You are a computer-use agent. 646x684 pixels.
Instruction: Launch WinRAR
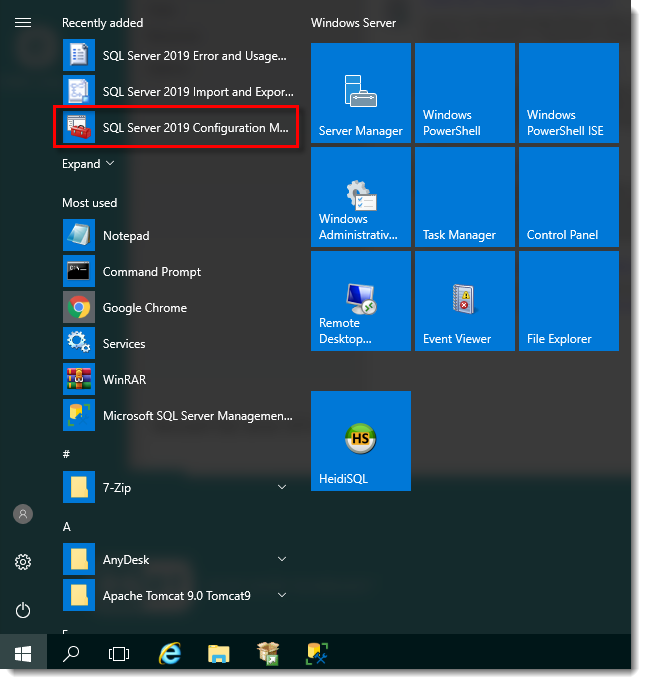point(178,382)
